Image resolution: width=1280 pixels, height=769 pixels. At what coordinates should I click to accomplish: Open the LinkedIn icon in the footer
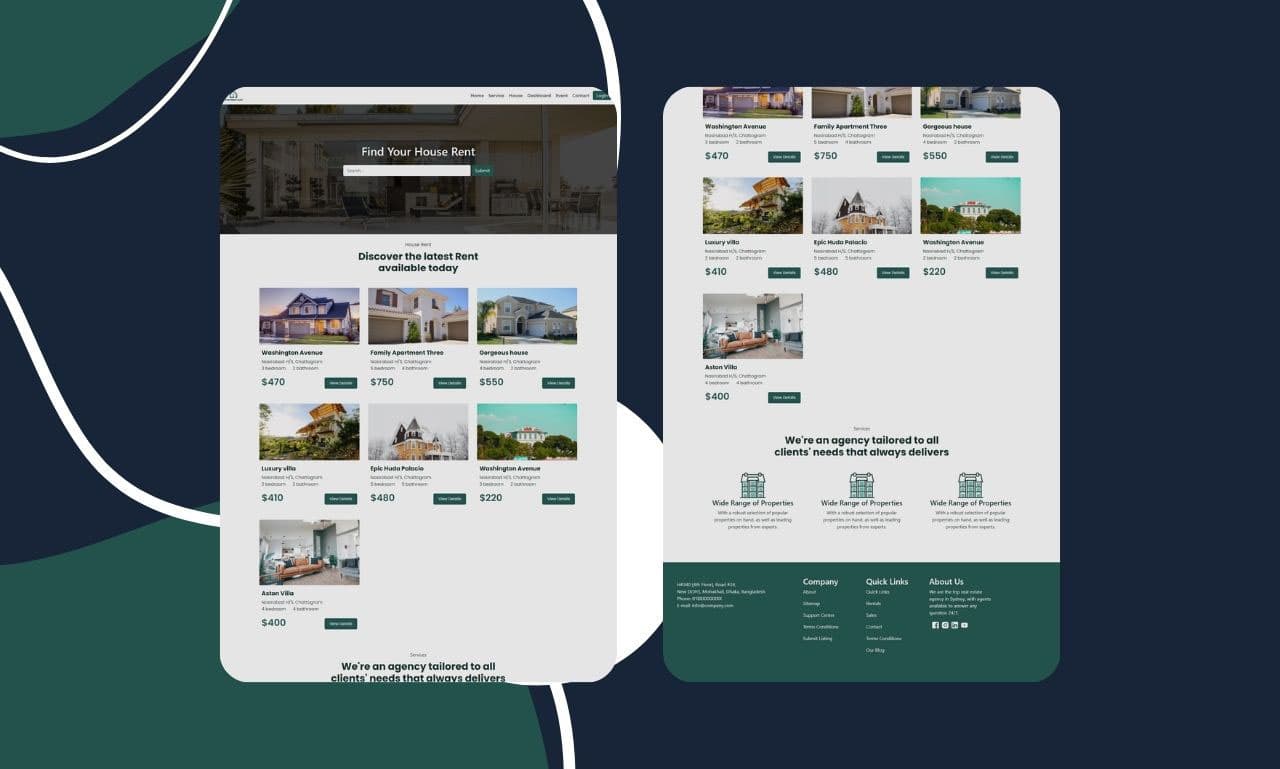(x=954, y=625)
